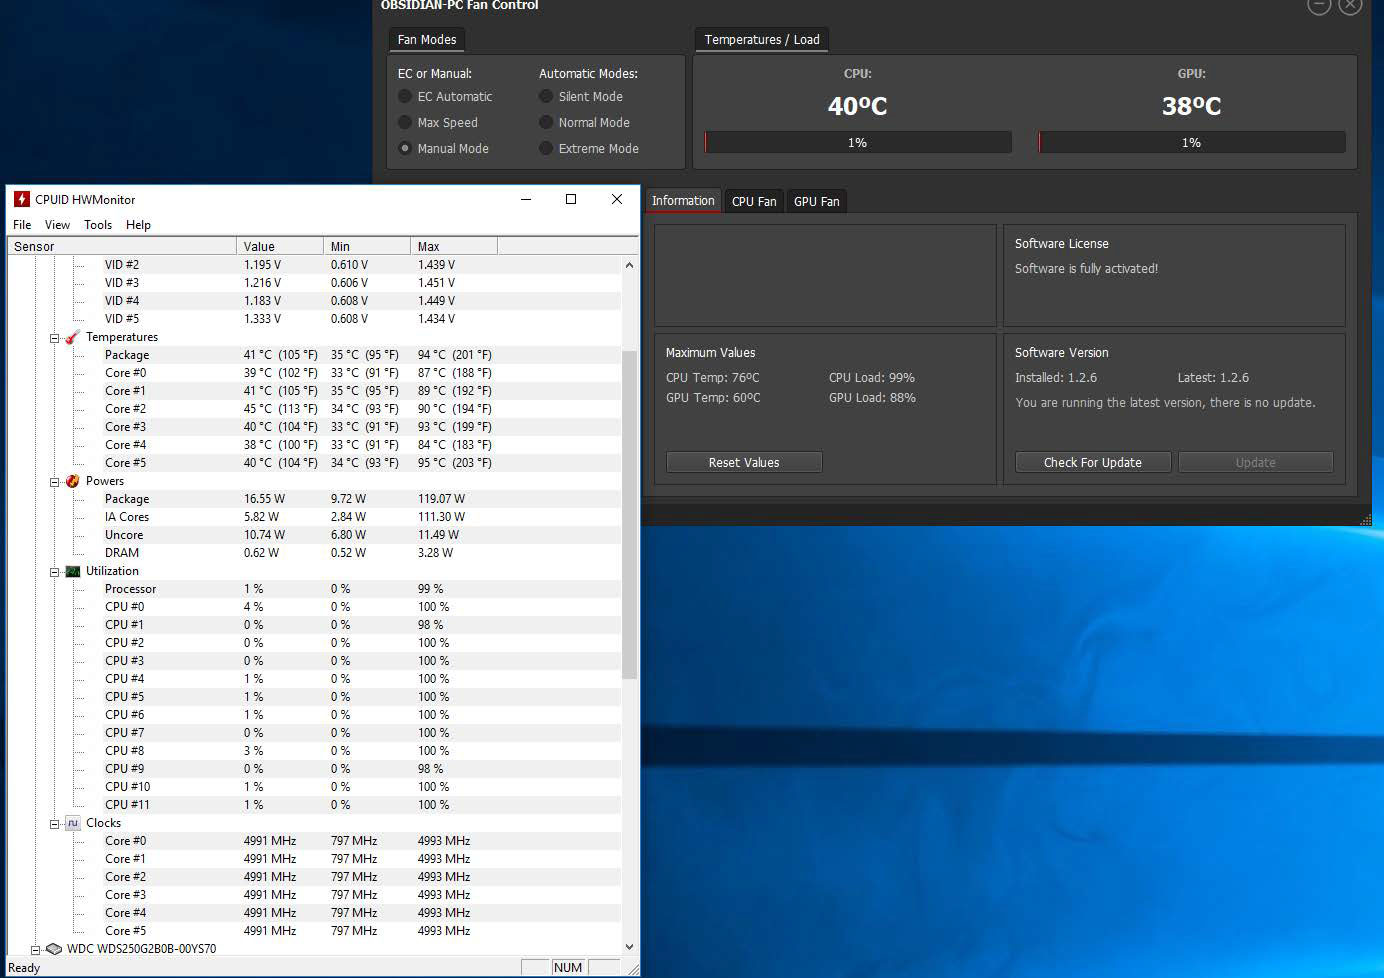
Task: Select the Temperatures / Load tab
Action: coord(762,40)
